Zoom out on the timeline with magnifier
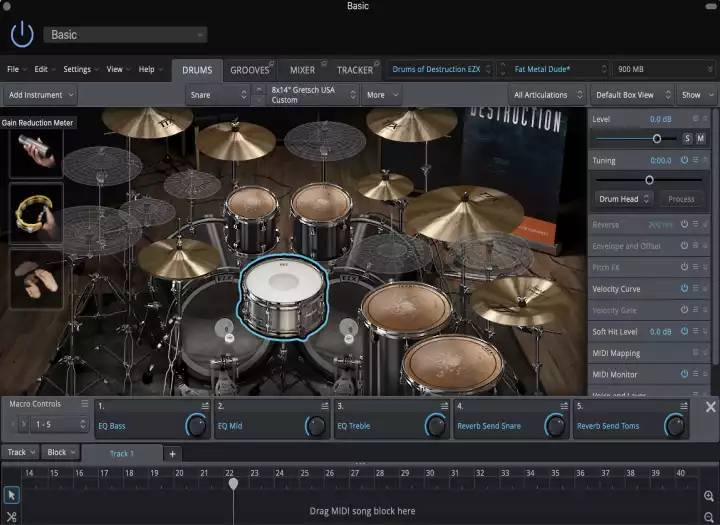 click(709, 517)
